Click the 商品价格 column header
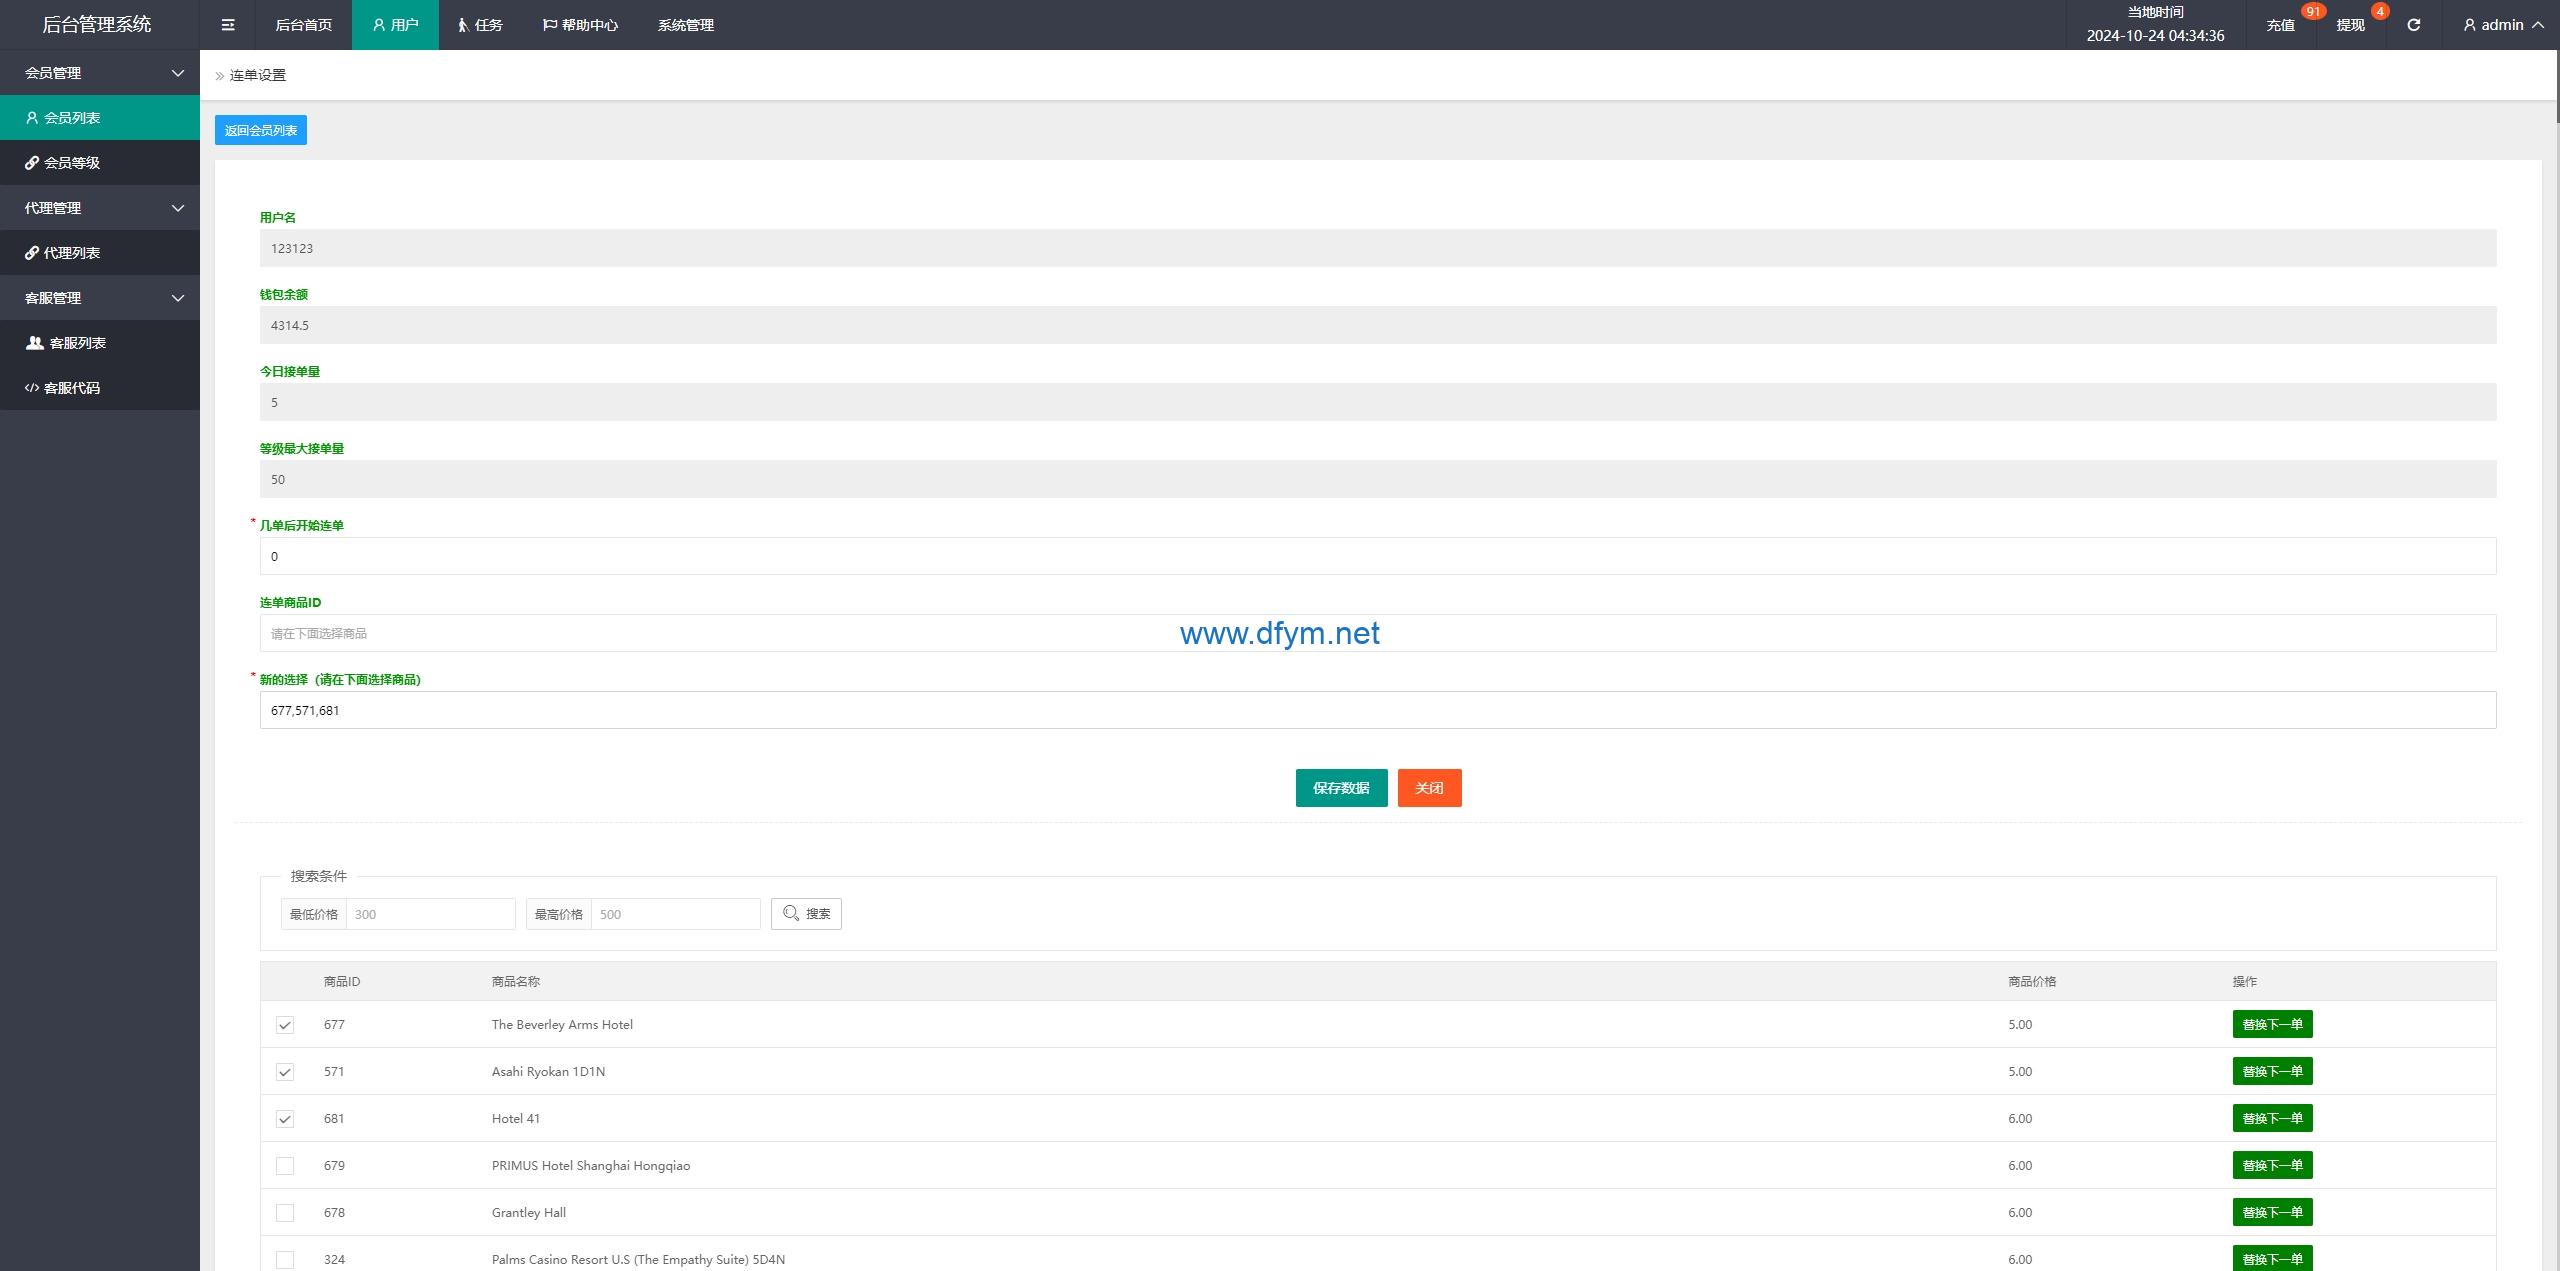Viewport: 2560px width, 1271px height. coord(2032,981)
